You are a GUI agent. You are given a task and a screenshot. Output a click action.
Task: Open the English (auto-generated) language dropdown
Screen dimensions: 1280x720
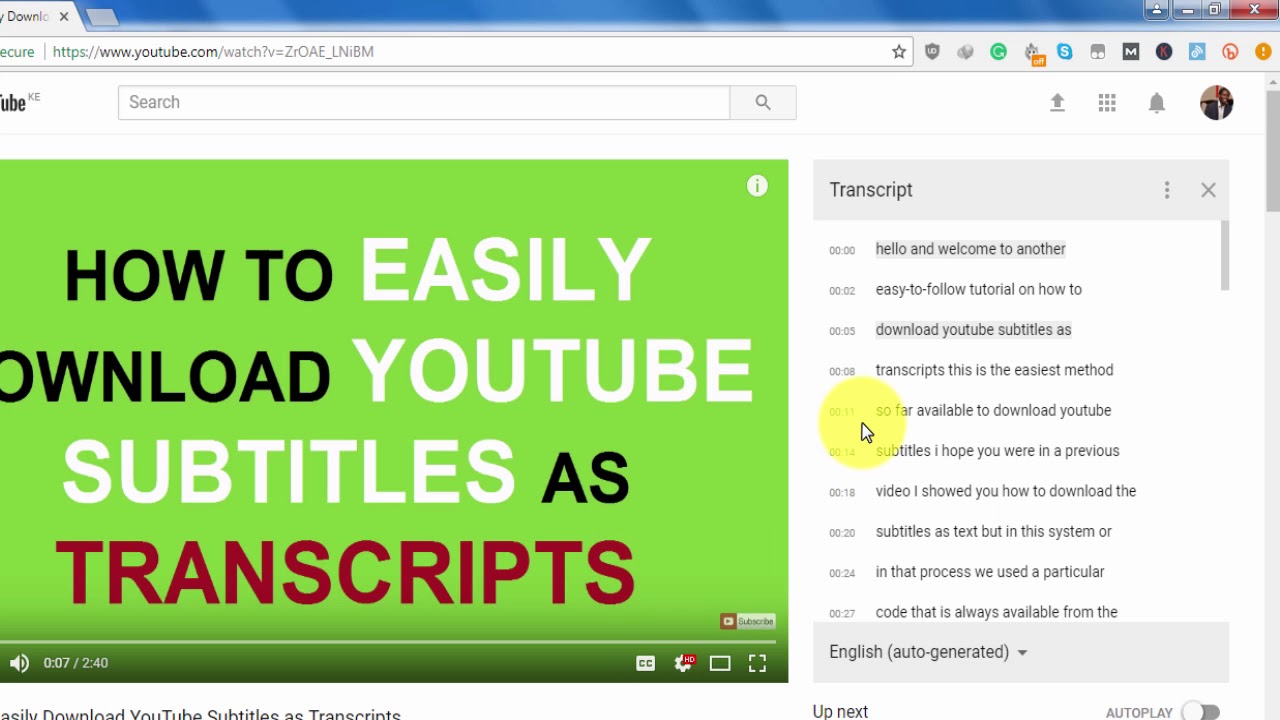928,652
